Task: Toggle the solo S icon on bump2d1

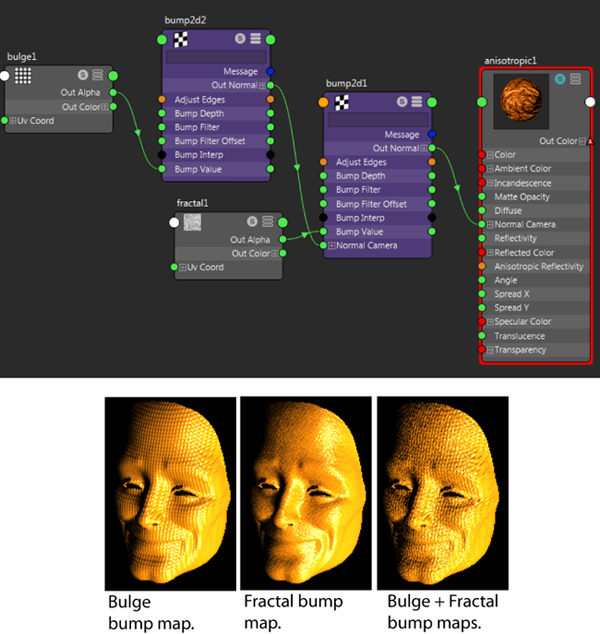Action: pos(402,101)
